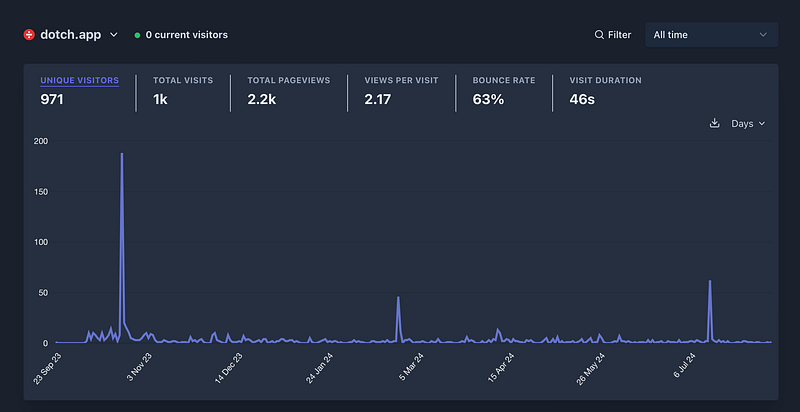Display the Visit Duration metric

(605, 90)
